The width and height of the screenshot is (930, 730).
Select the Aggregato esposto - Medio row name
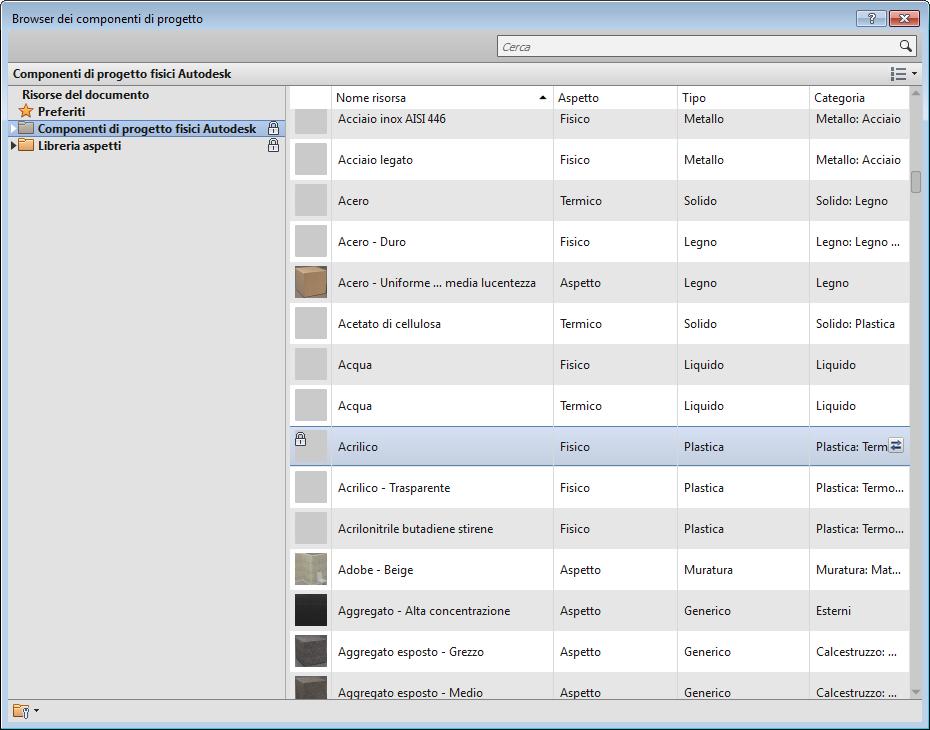(x=410, y=692)
